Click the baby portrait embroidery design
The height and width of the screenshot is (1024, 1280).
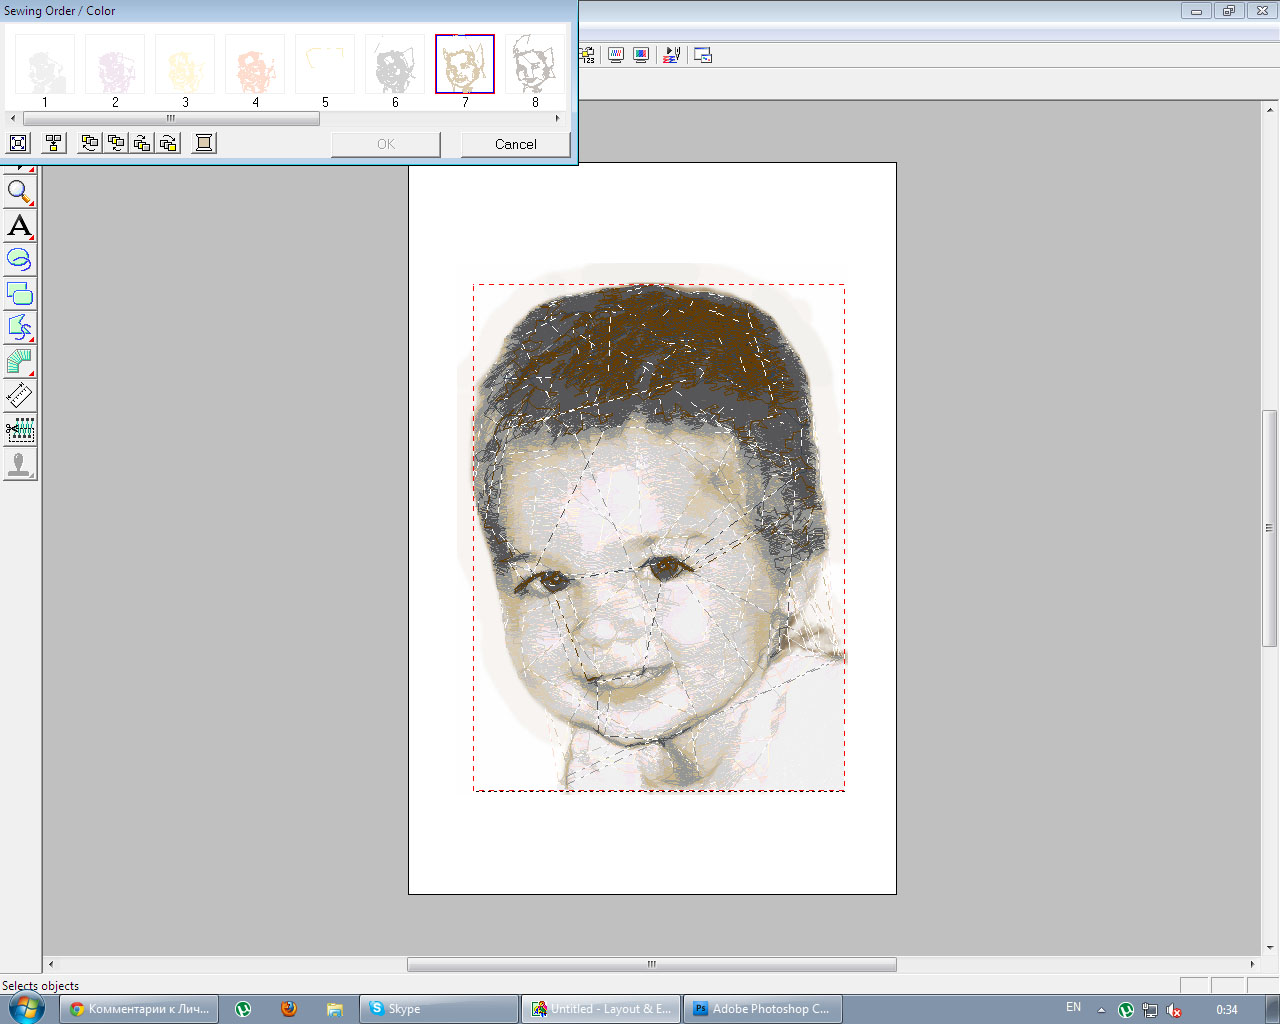point(659,537)
